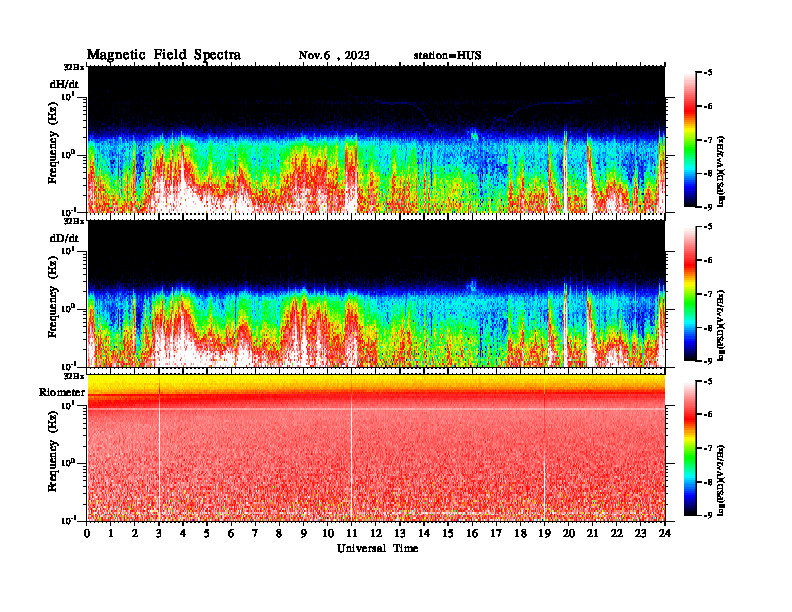Viewport: 792px width, 612px height.
Task: Click the "-5" tick on dH/dt color bar
Action: (708, 73)
